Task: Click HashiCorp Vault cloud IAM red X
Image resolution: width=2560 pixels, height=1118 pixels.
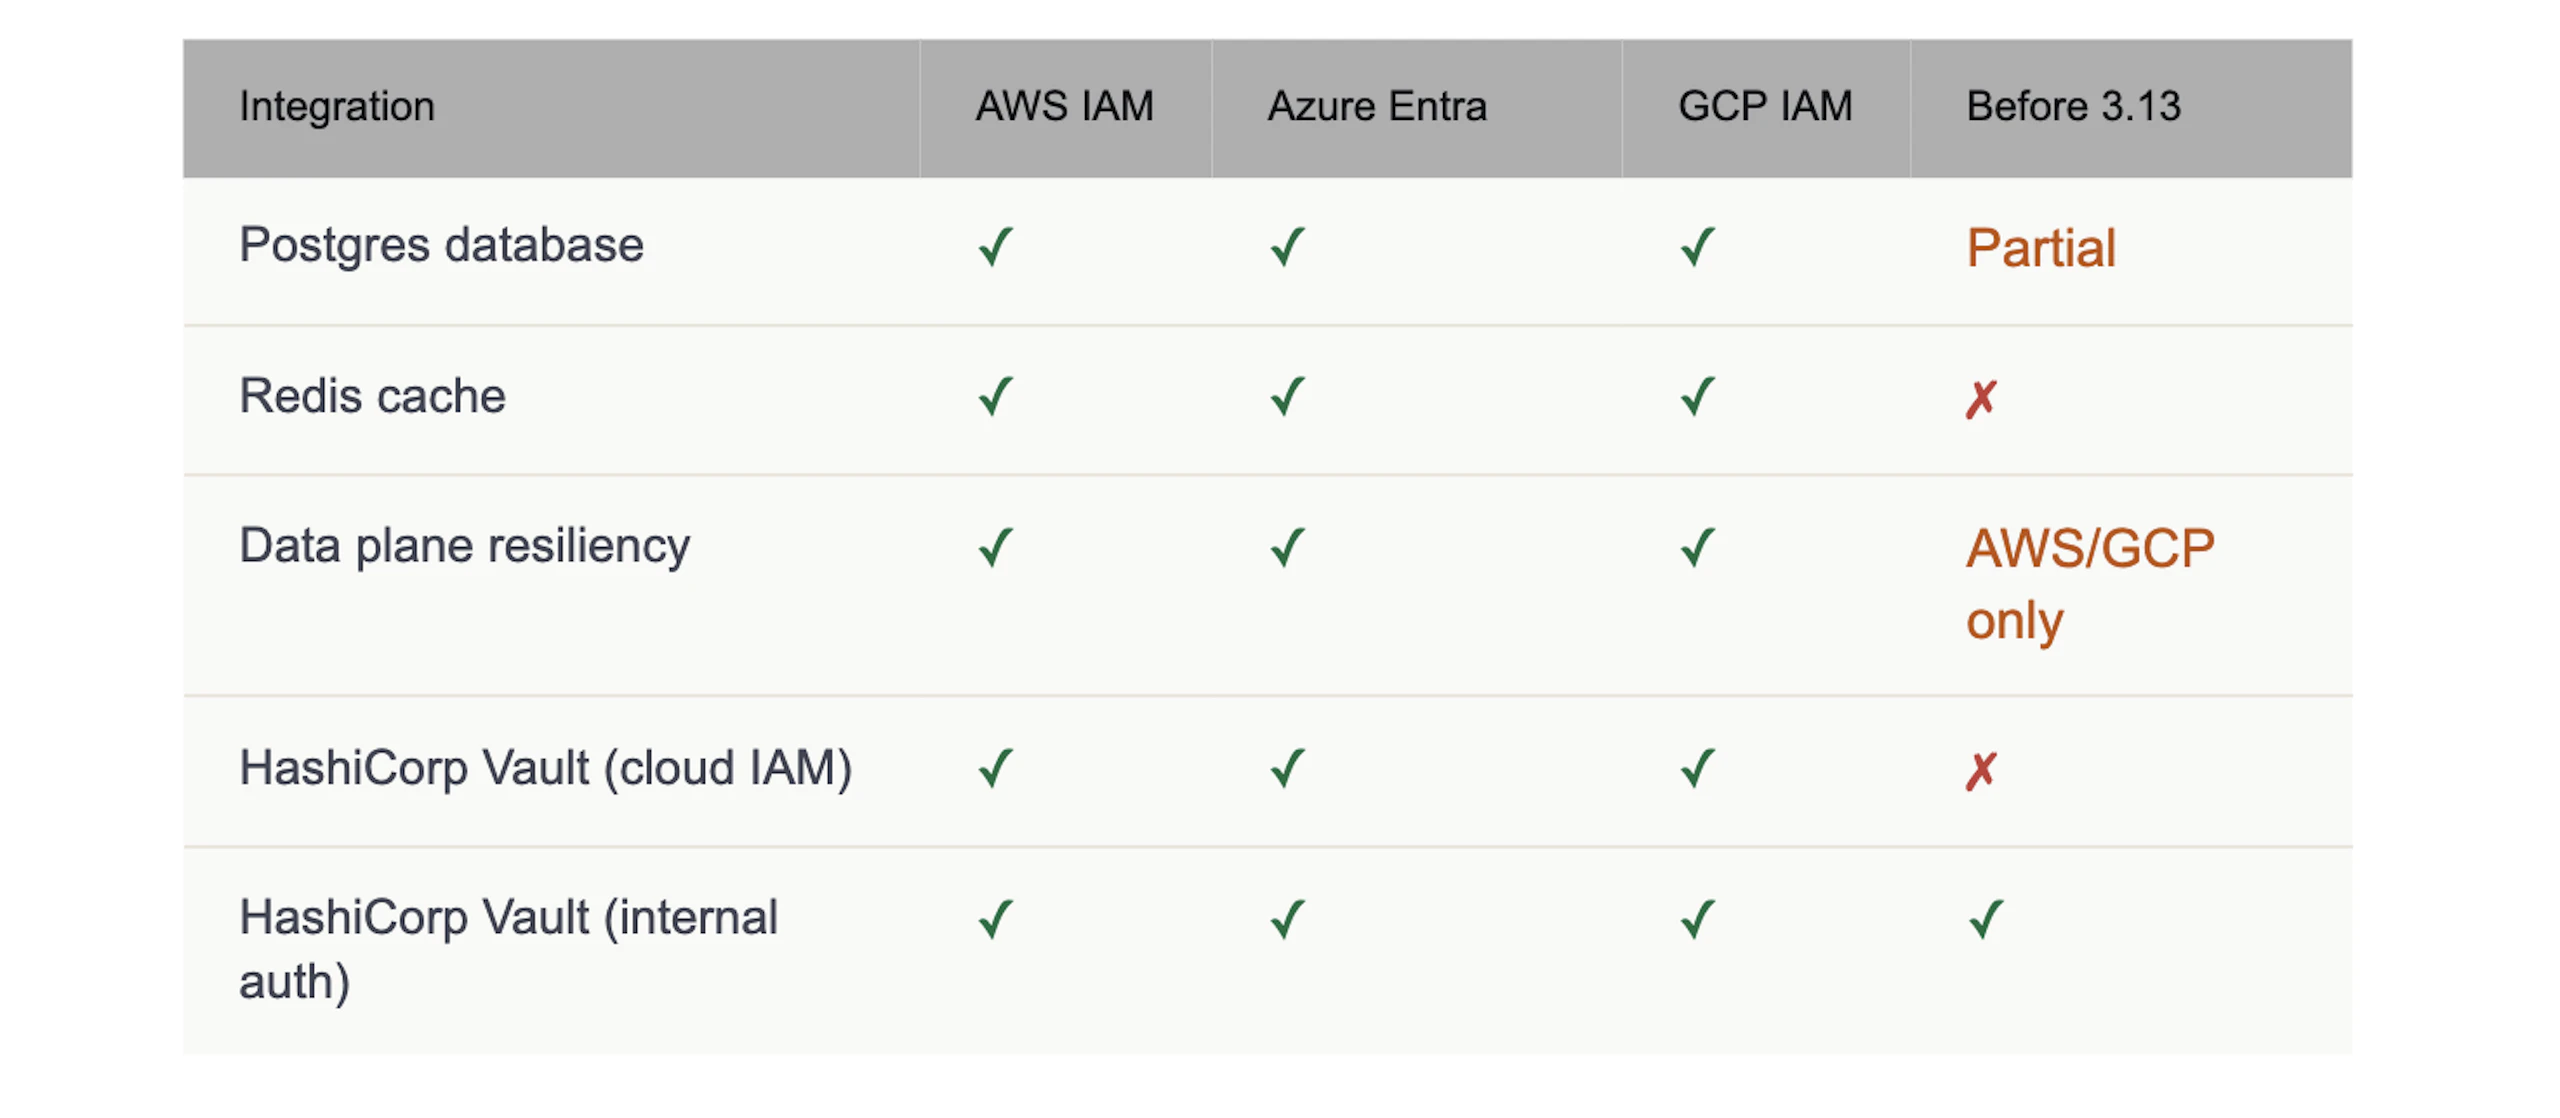Action: pos(1981,771)
